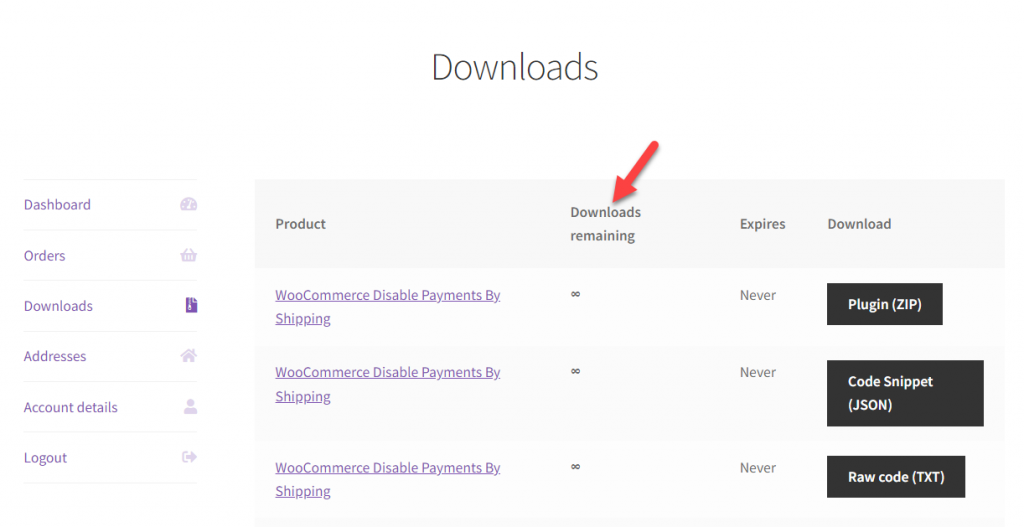1024x527 pixels.
Task: Open the product link in the TXT row
Action: (387, 479)
